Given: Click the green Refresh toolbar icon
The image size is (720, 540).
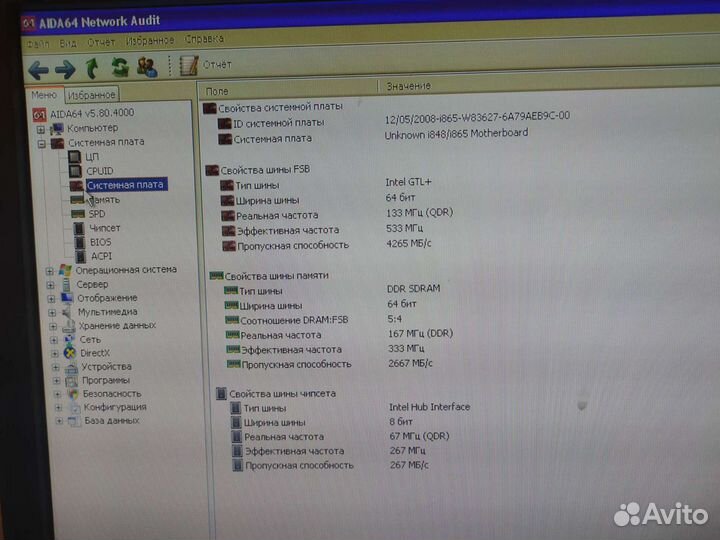Looking at the screenshot, I should click(x=119, y=67).
